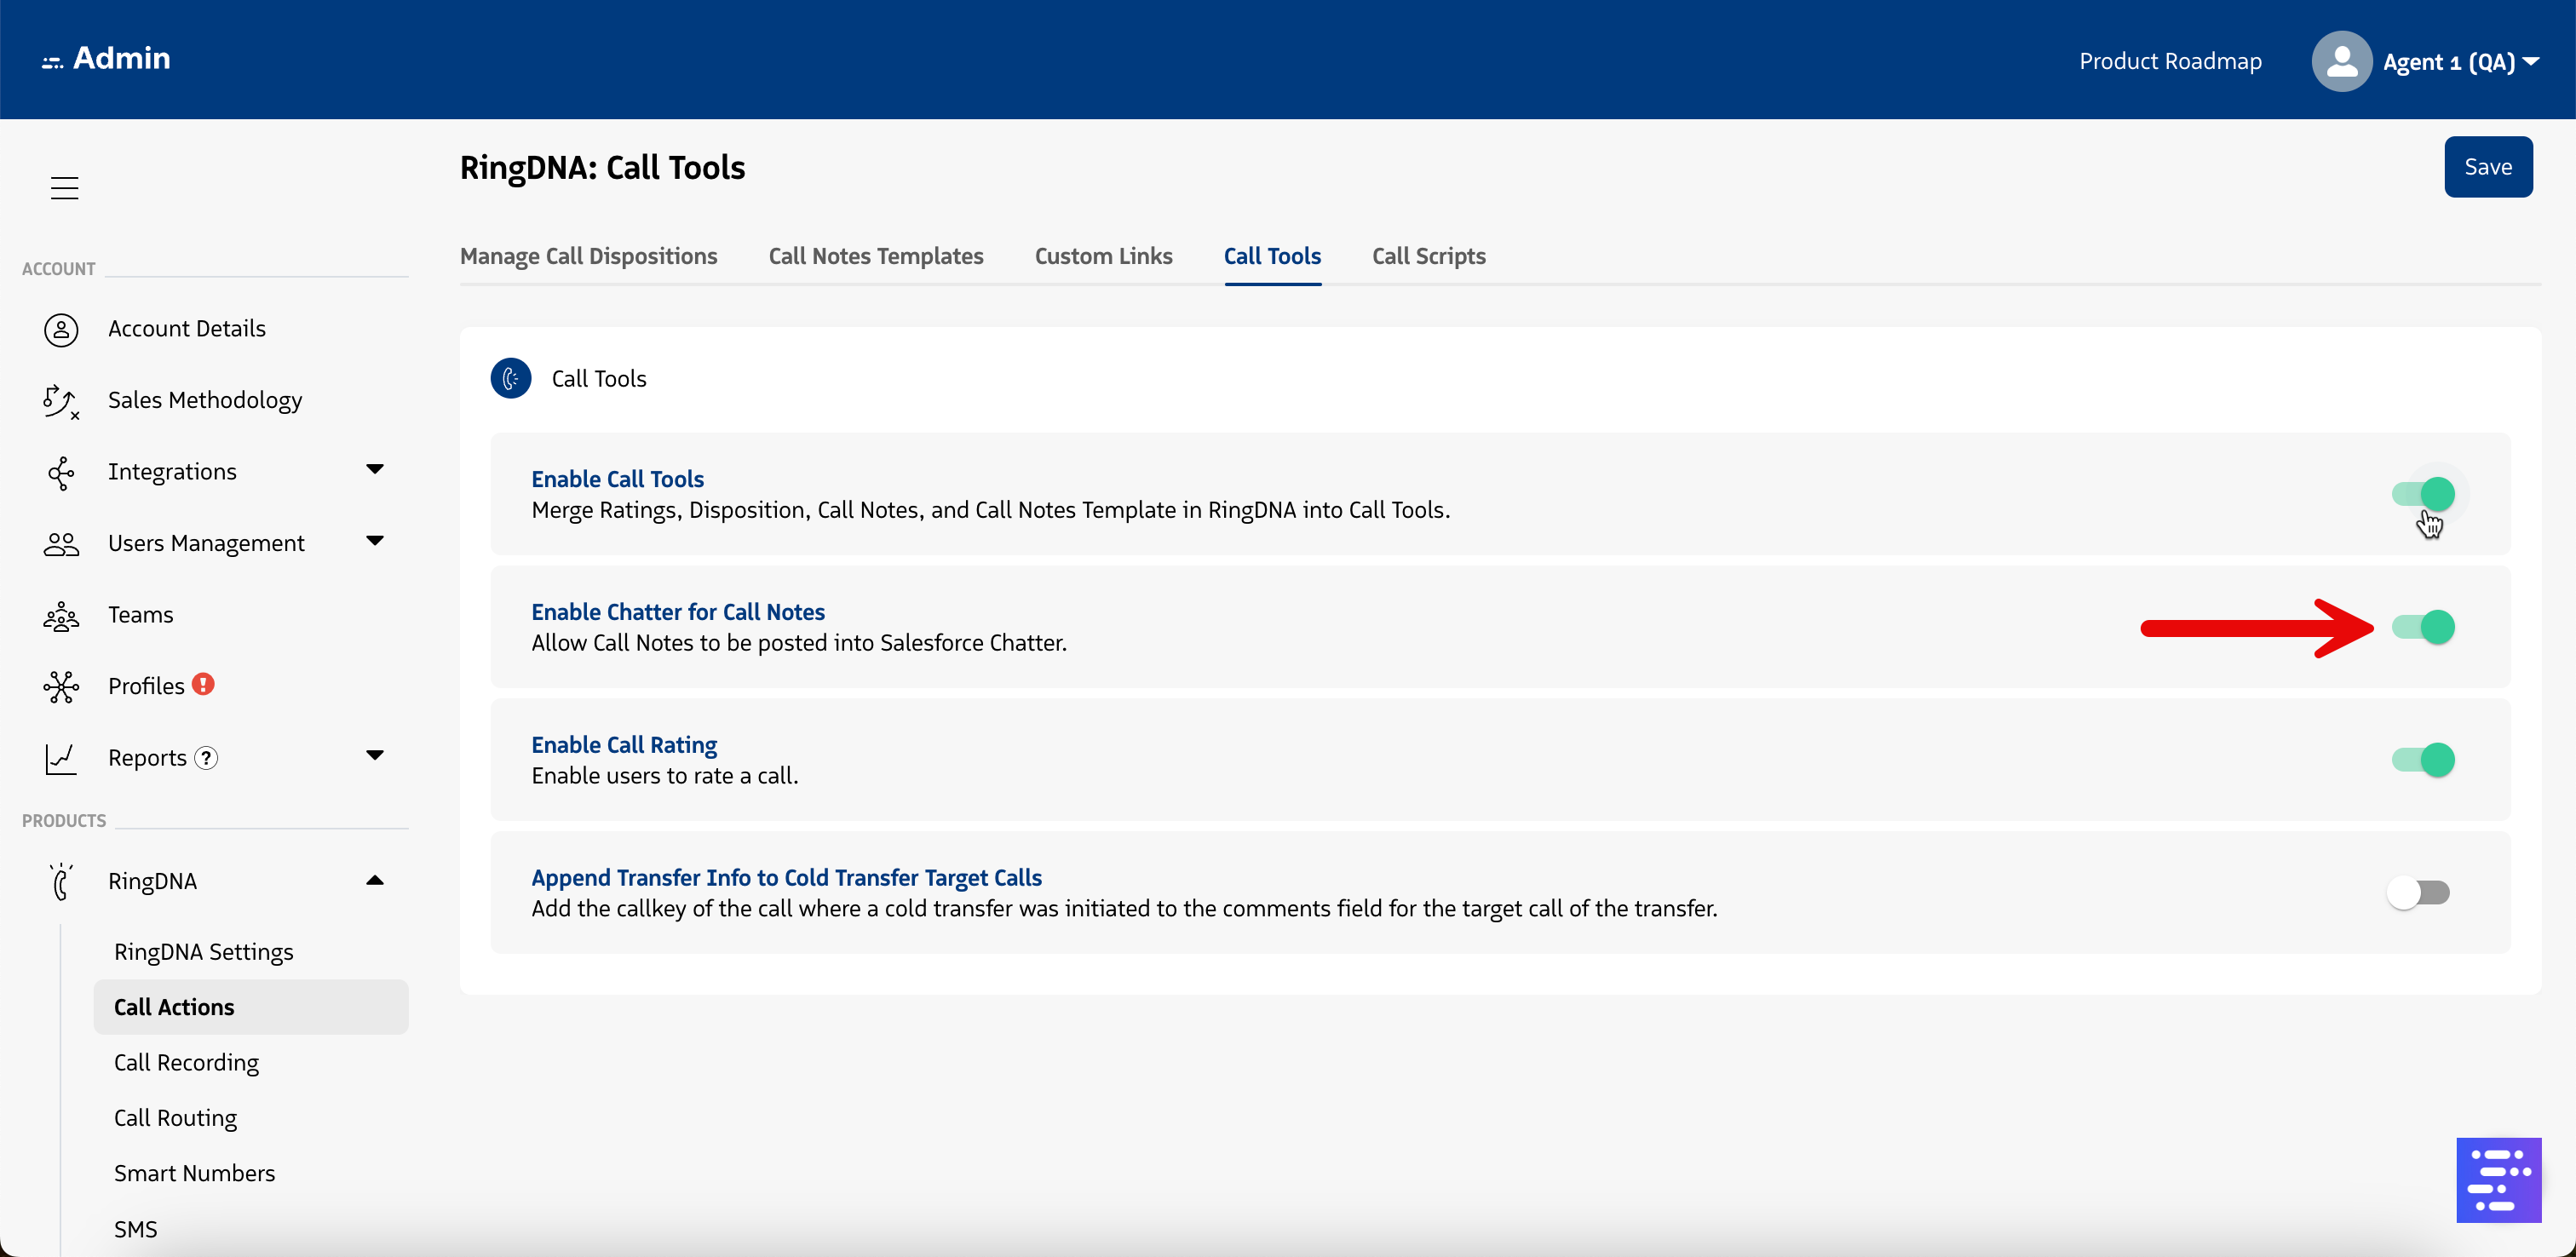
Task: Toggle the Enable Call Tools switch
Action: pyautogui.click(x=2423, y=494)
